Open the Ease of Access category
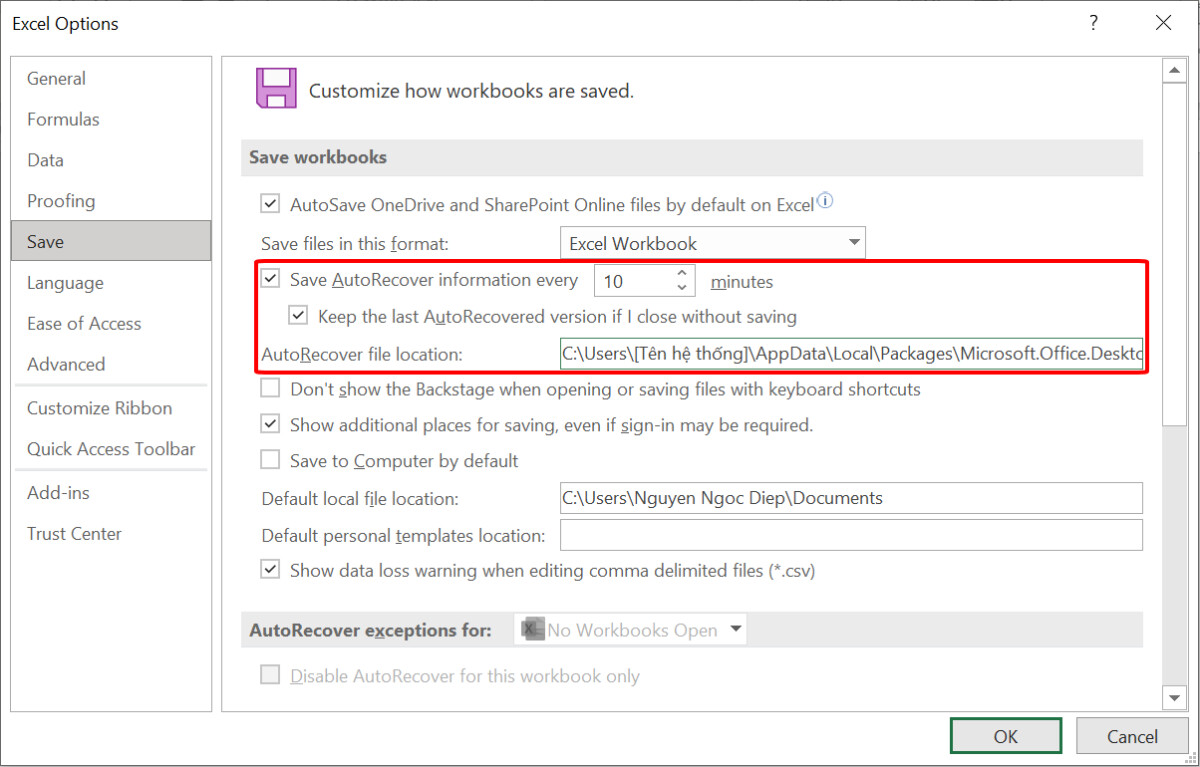This screenshot has width=1200, height=767. [x=111, y=324]
